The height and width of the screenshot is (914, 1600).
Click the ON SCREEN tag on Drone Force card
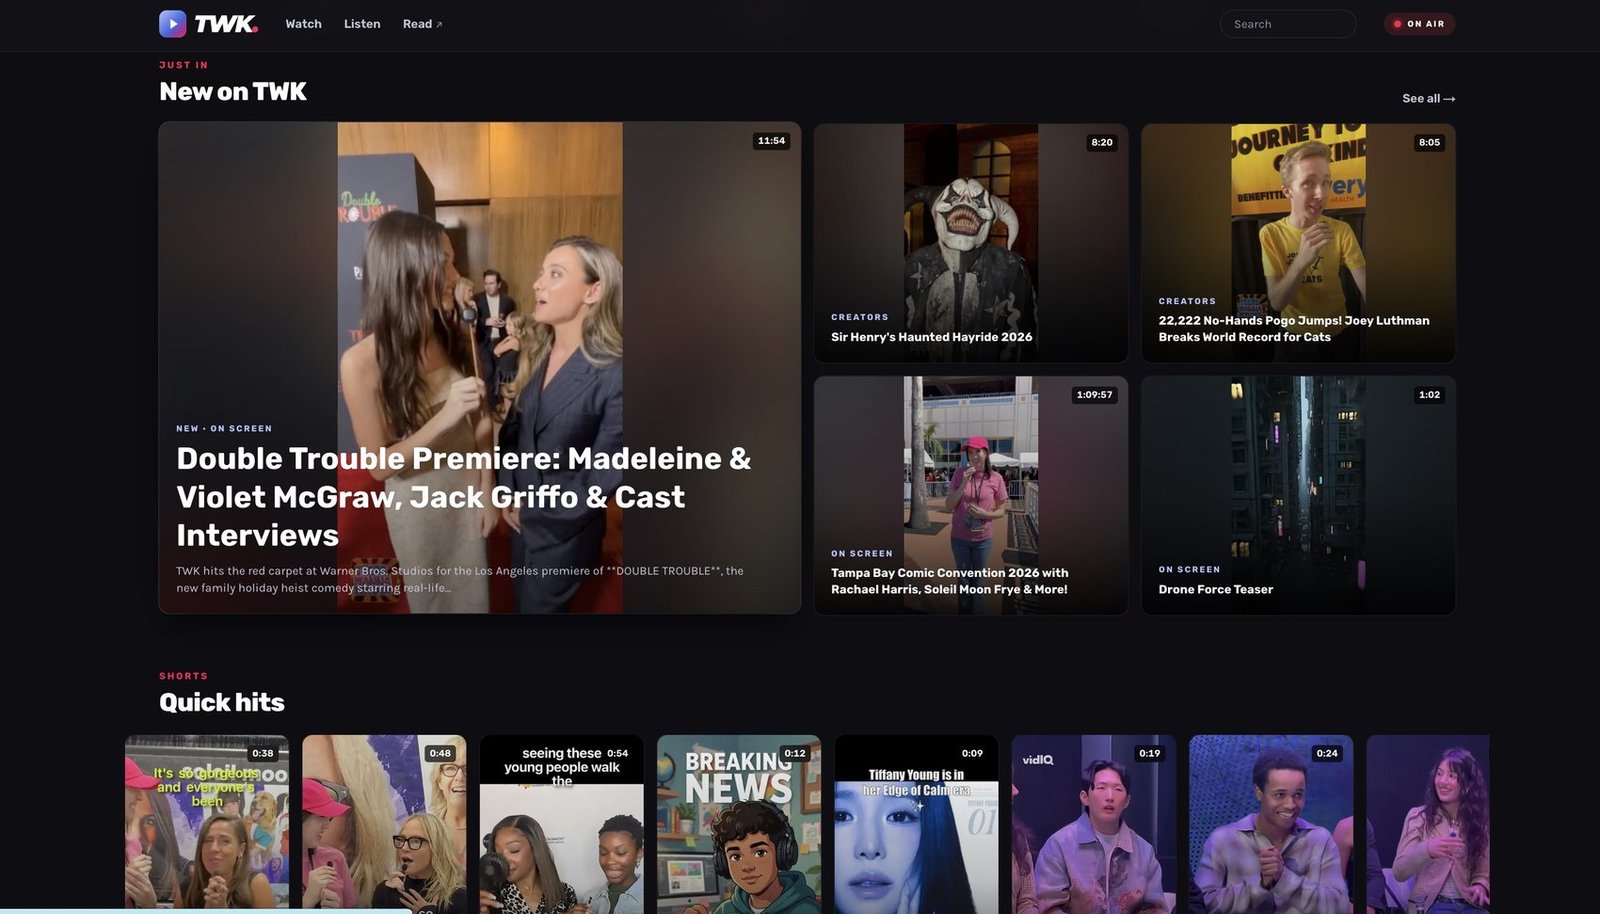pos(1189,569)
